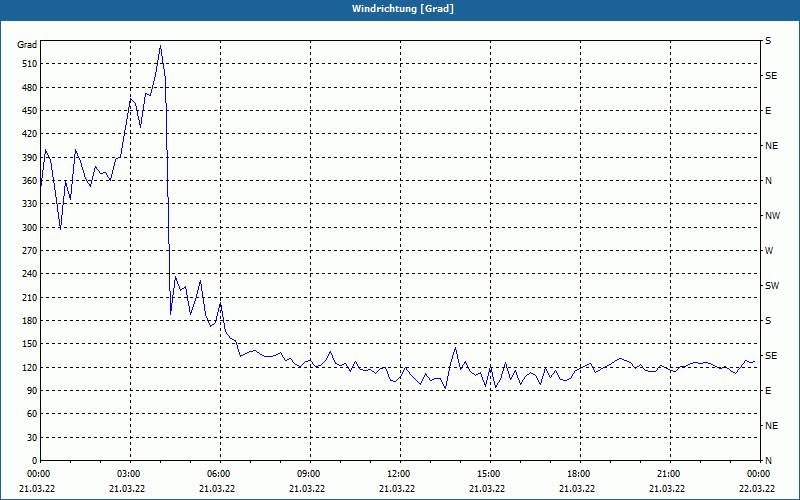Click the NW compass label

coord(772,216)
